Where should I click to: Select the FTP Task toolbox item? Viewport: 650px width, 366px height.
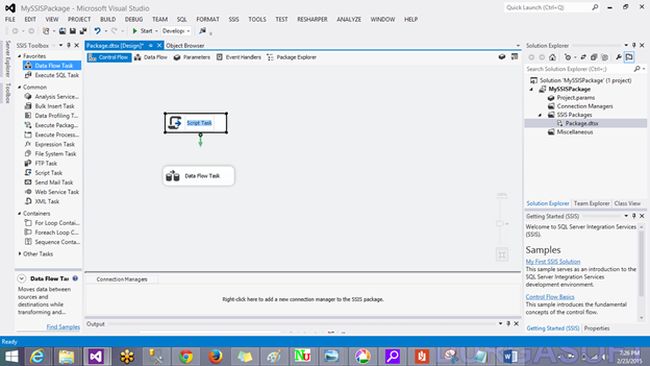click(x=46, y=163)
